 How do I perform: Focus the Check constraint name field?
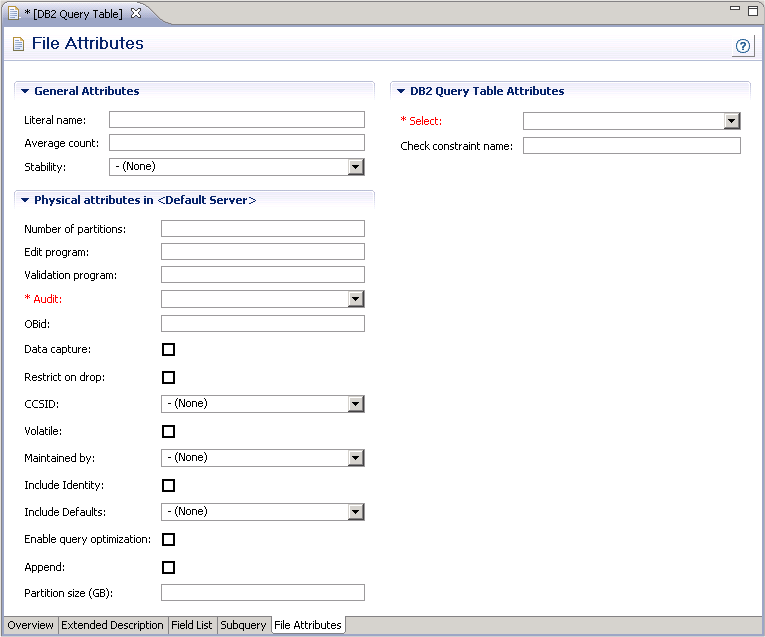[x=632, y=145]
